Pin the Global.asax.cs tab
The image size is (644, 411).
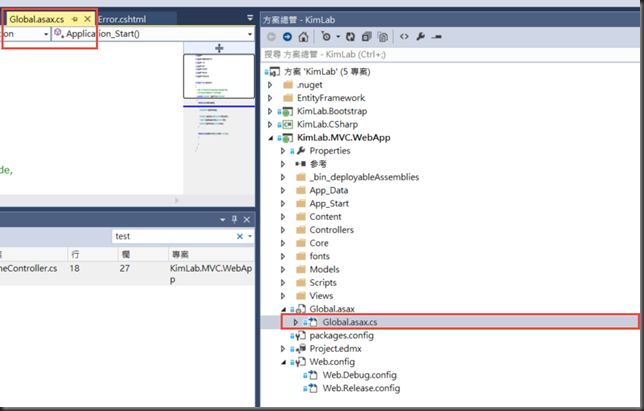tap(75, 19)
